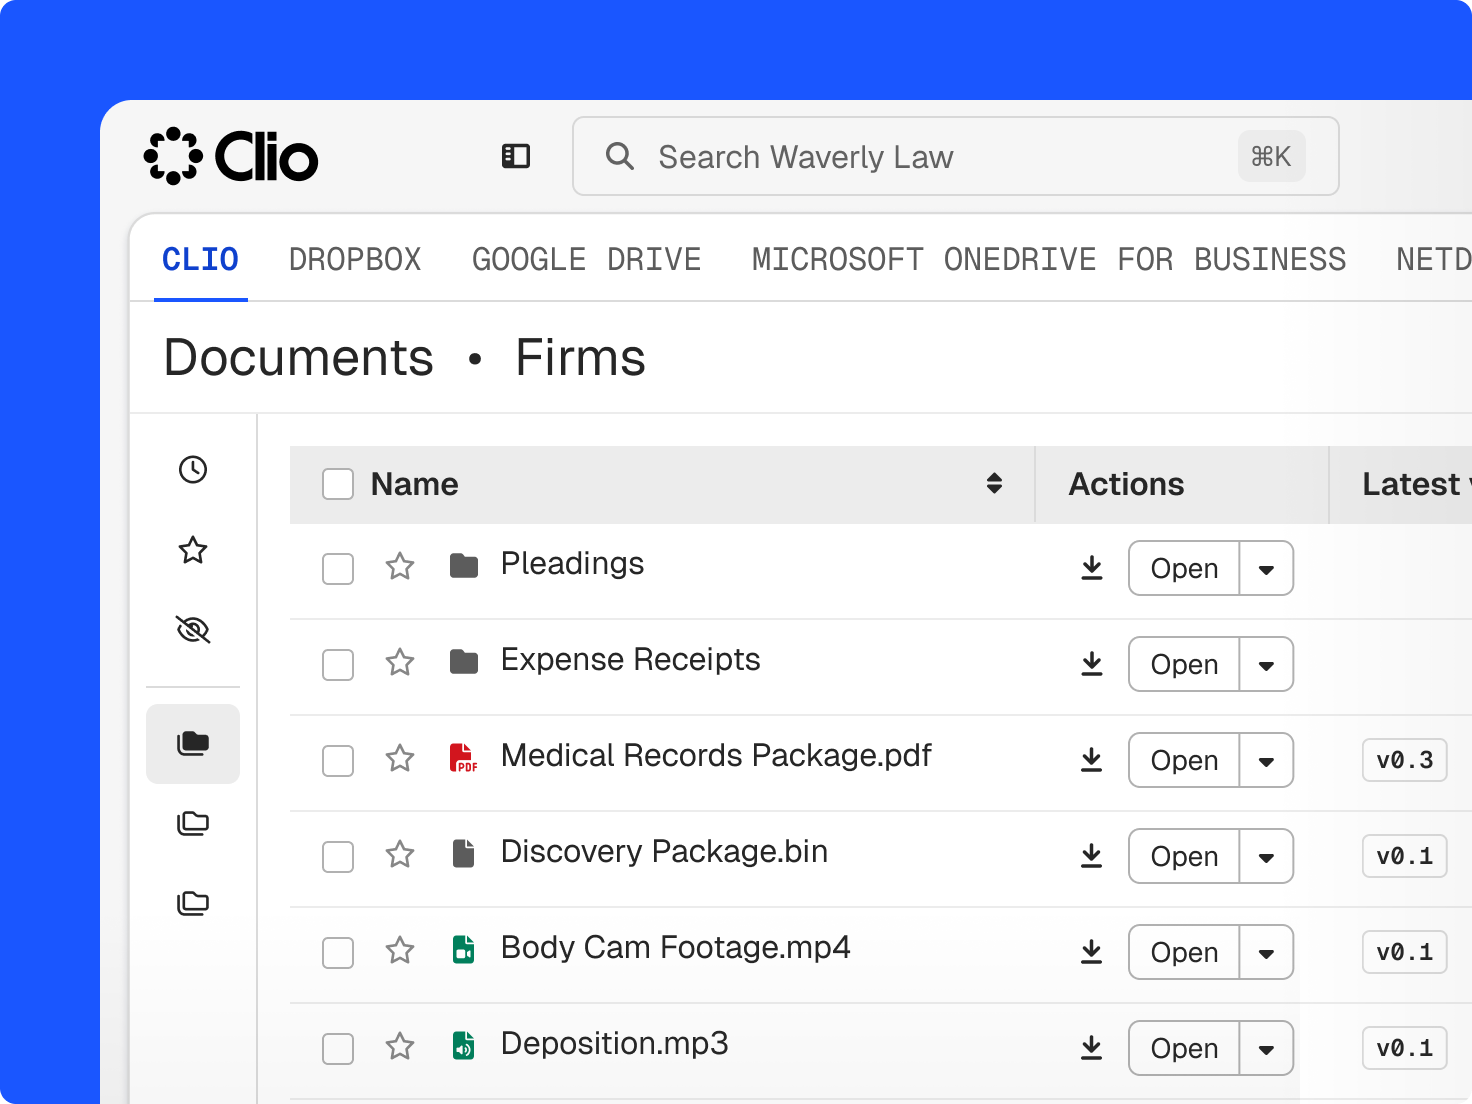Click Open button for Body Cam Footage.mp4
Image resolution: width=1472 pixels, height=1104 pixels.
1184,952
